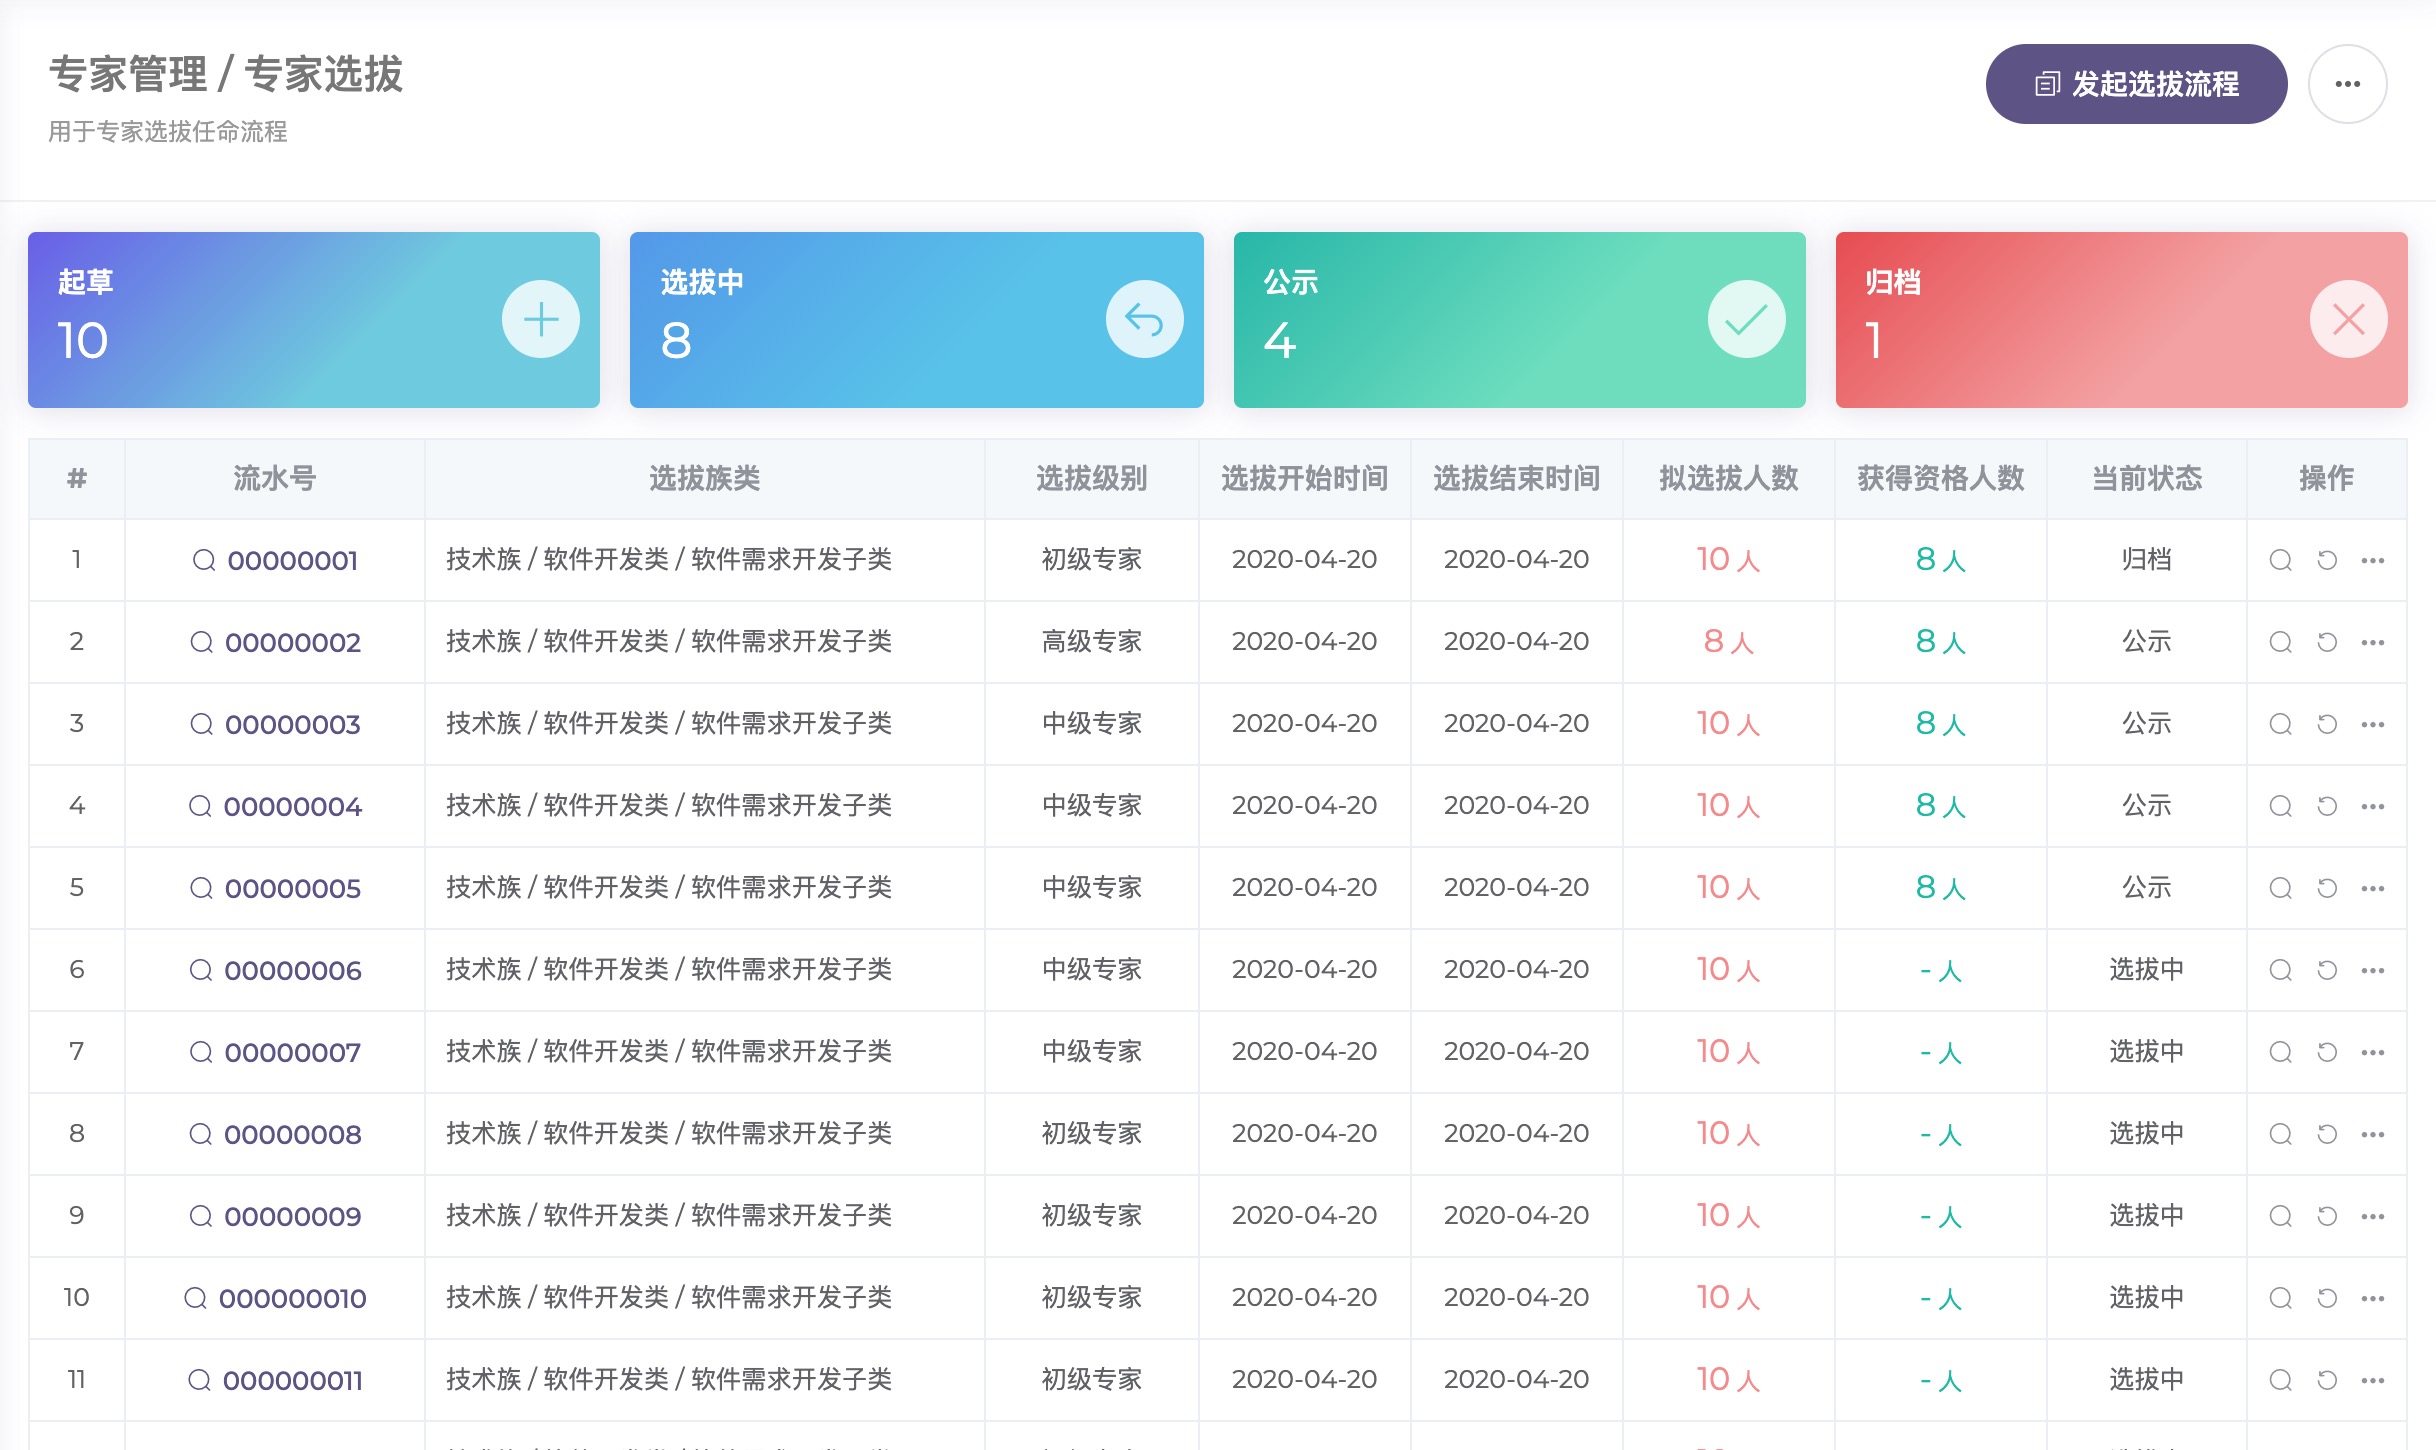
Task: Click search icon in row 9 操作 column
Action: coord(2280,1216)
